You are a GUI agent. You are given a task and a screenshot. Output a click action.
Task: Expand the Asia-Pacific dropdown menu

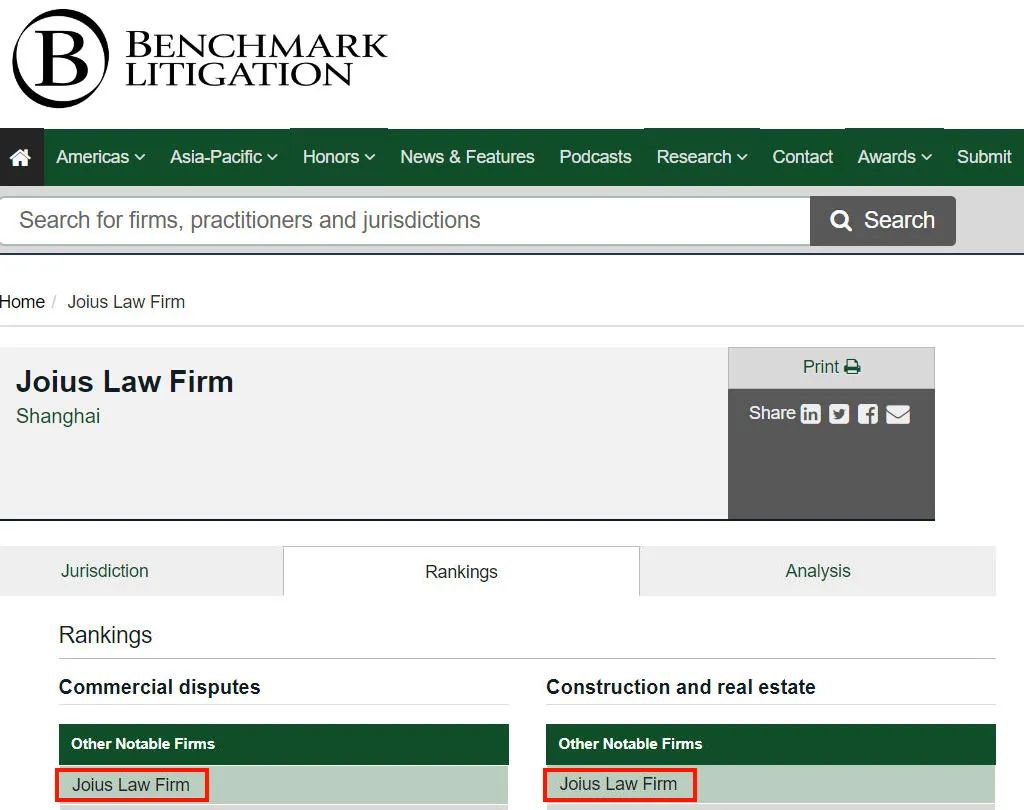[x=224, y=157]
